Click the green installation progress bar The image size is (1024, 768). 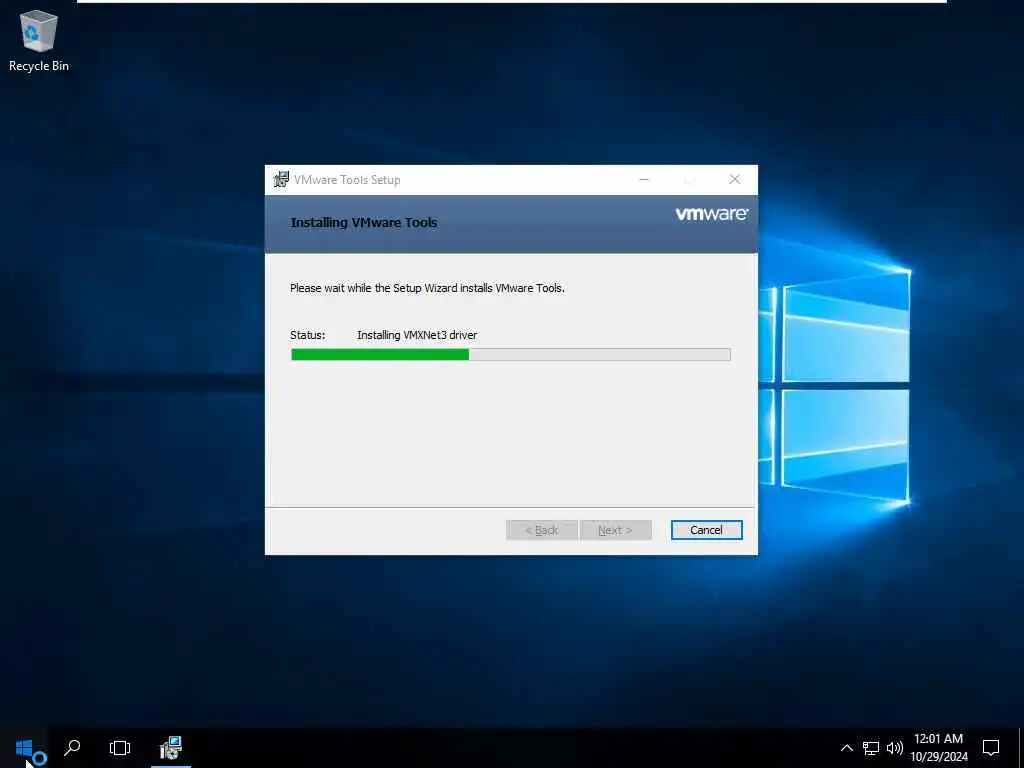point(510,355)
